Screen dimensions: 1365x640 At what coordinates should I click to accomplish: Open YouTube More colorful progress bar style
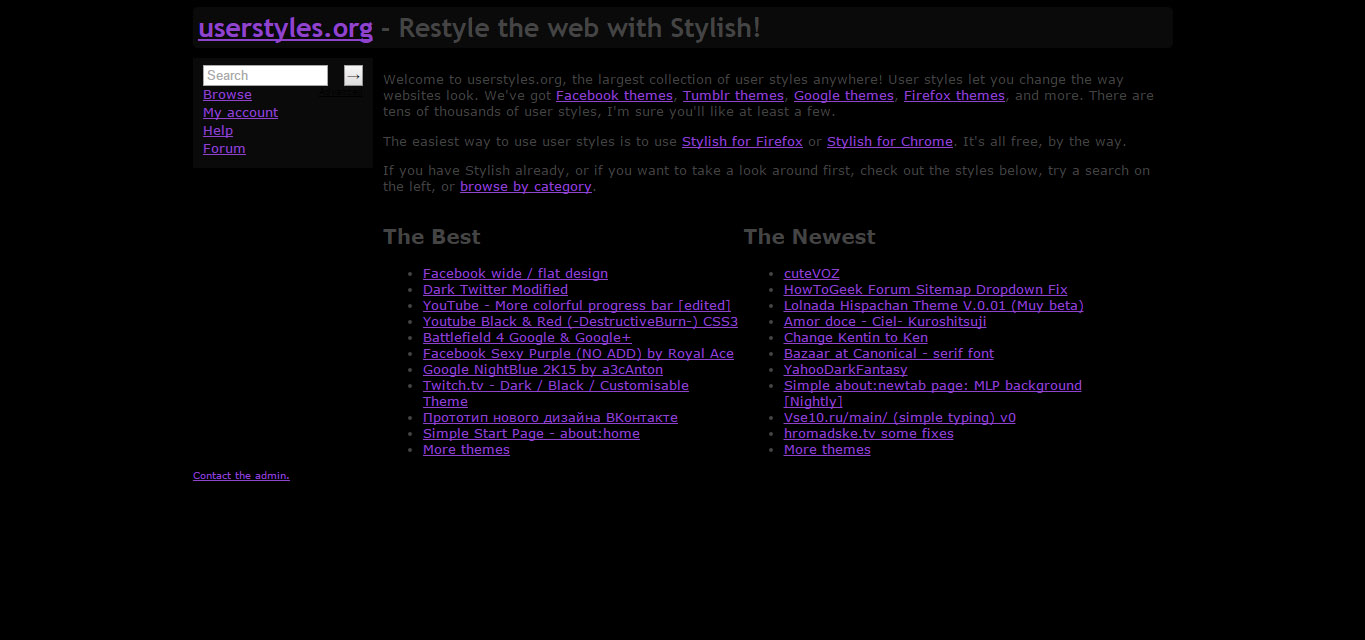tap(577, 306)
